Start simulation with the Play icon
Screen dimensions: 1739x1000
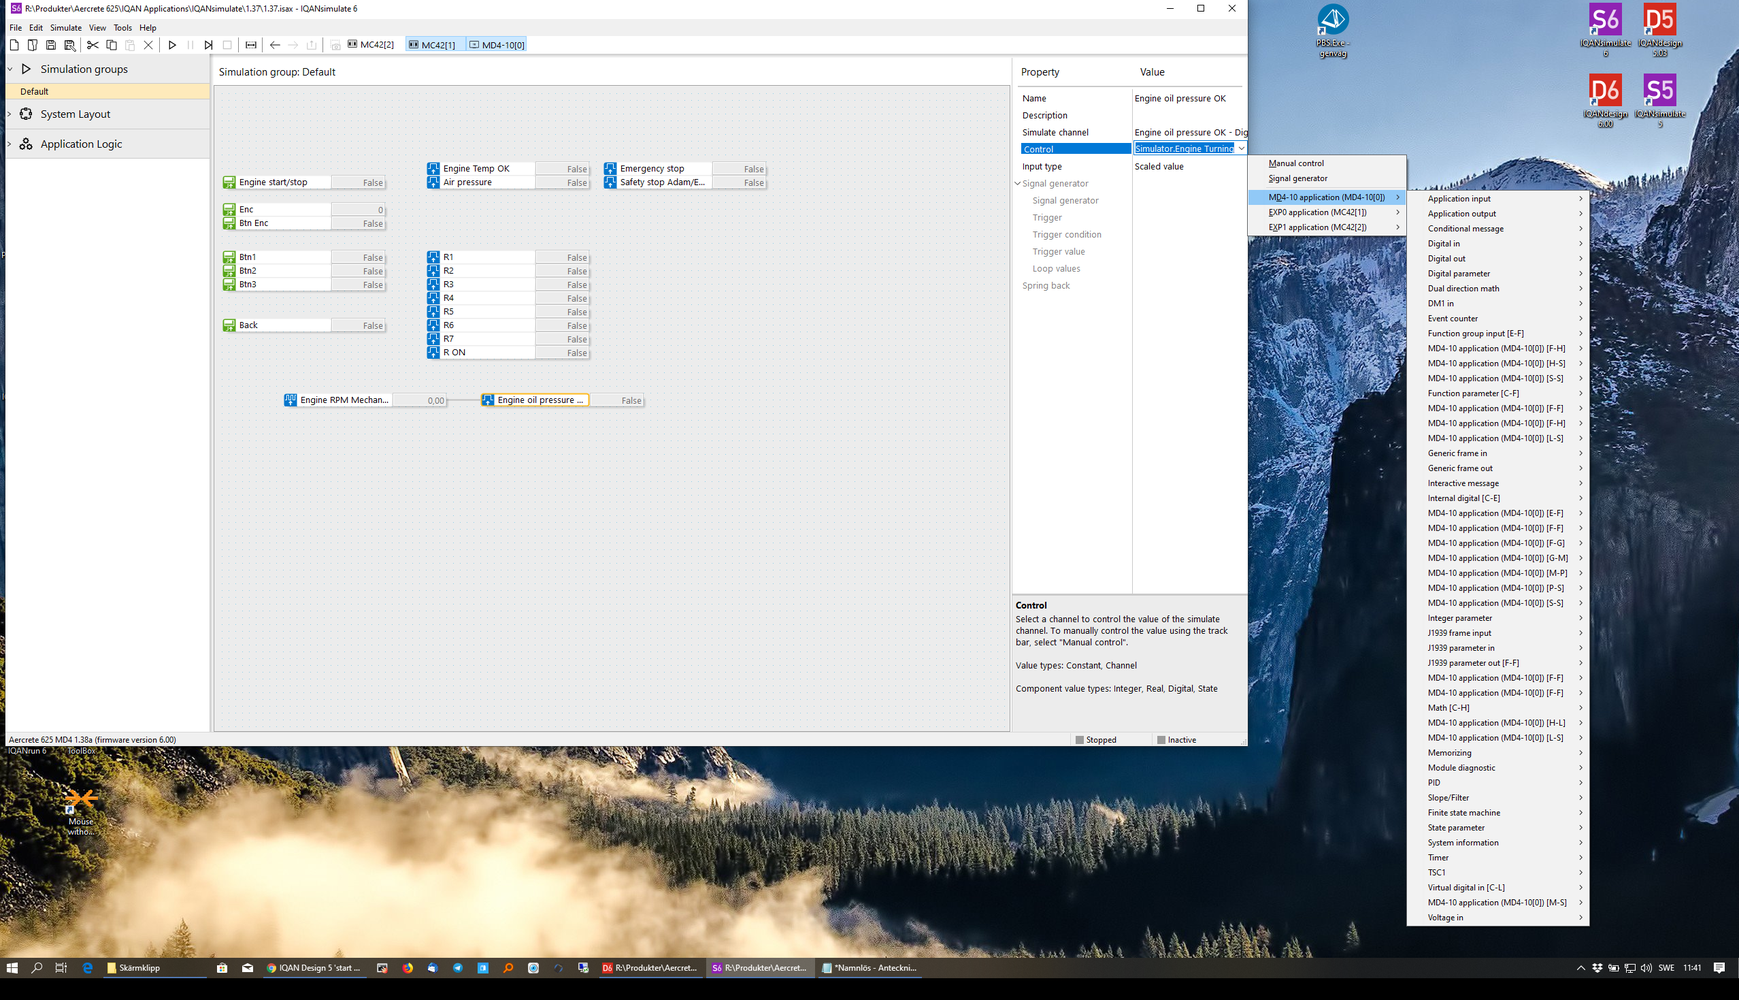[x=172, y=45]
